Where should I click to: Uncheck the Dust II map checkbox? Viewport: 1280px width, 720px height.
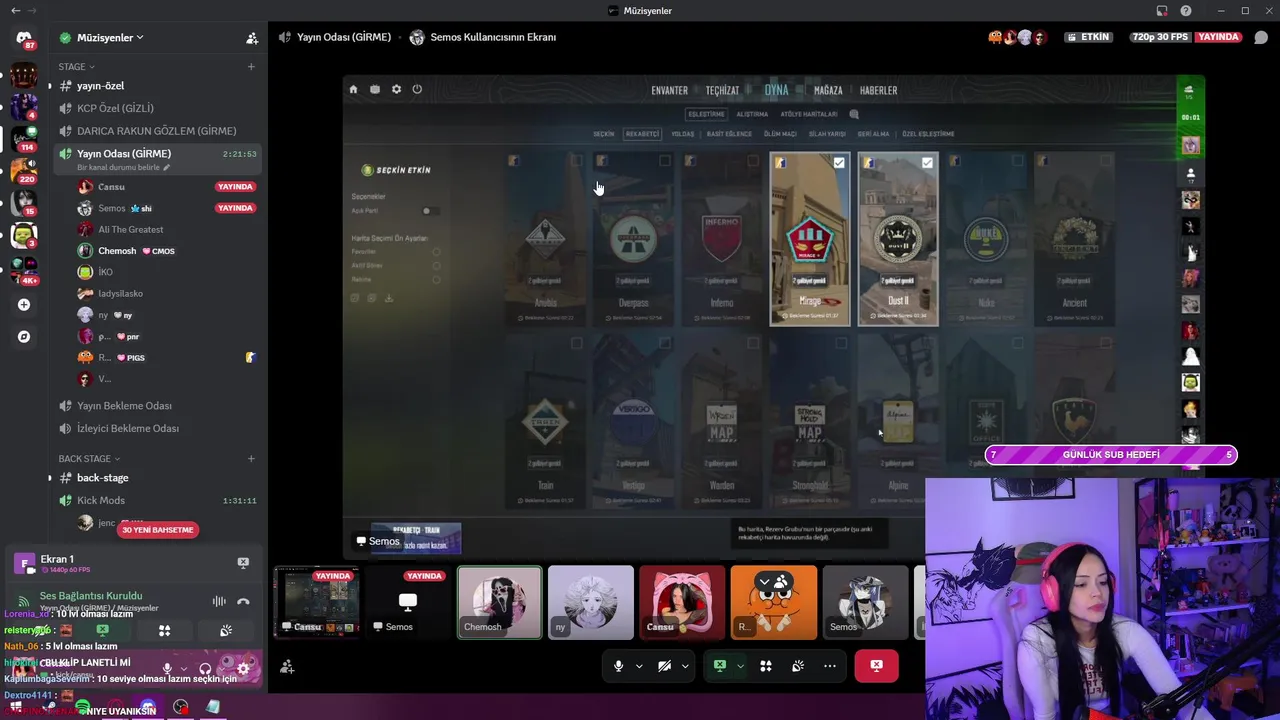(927, 162)
